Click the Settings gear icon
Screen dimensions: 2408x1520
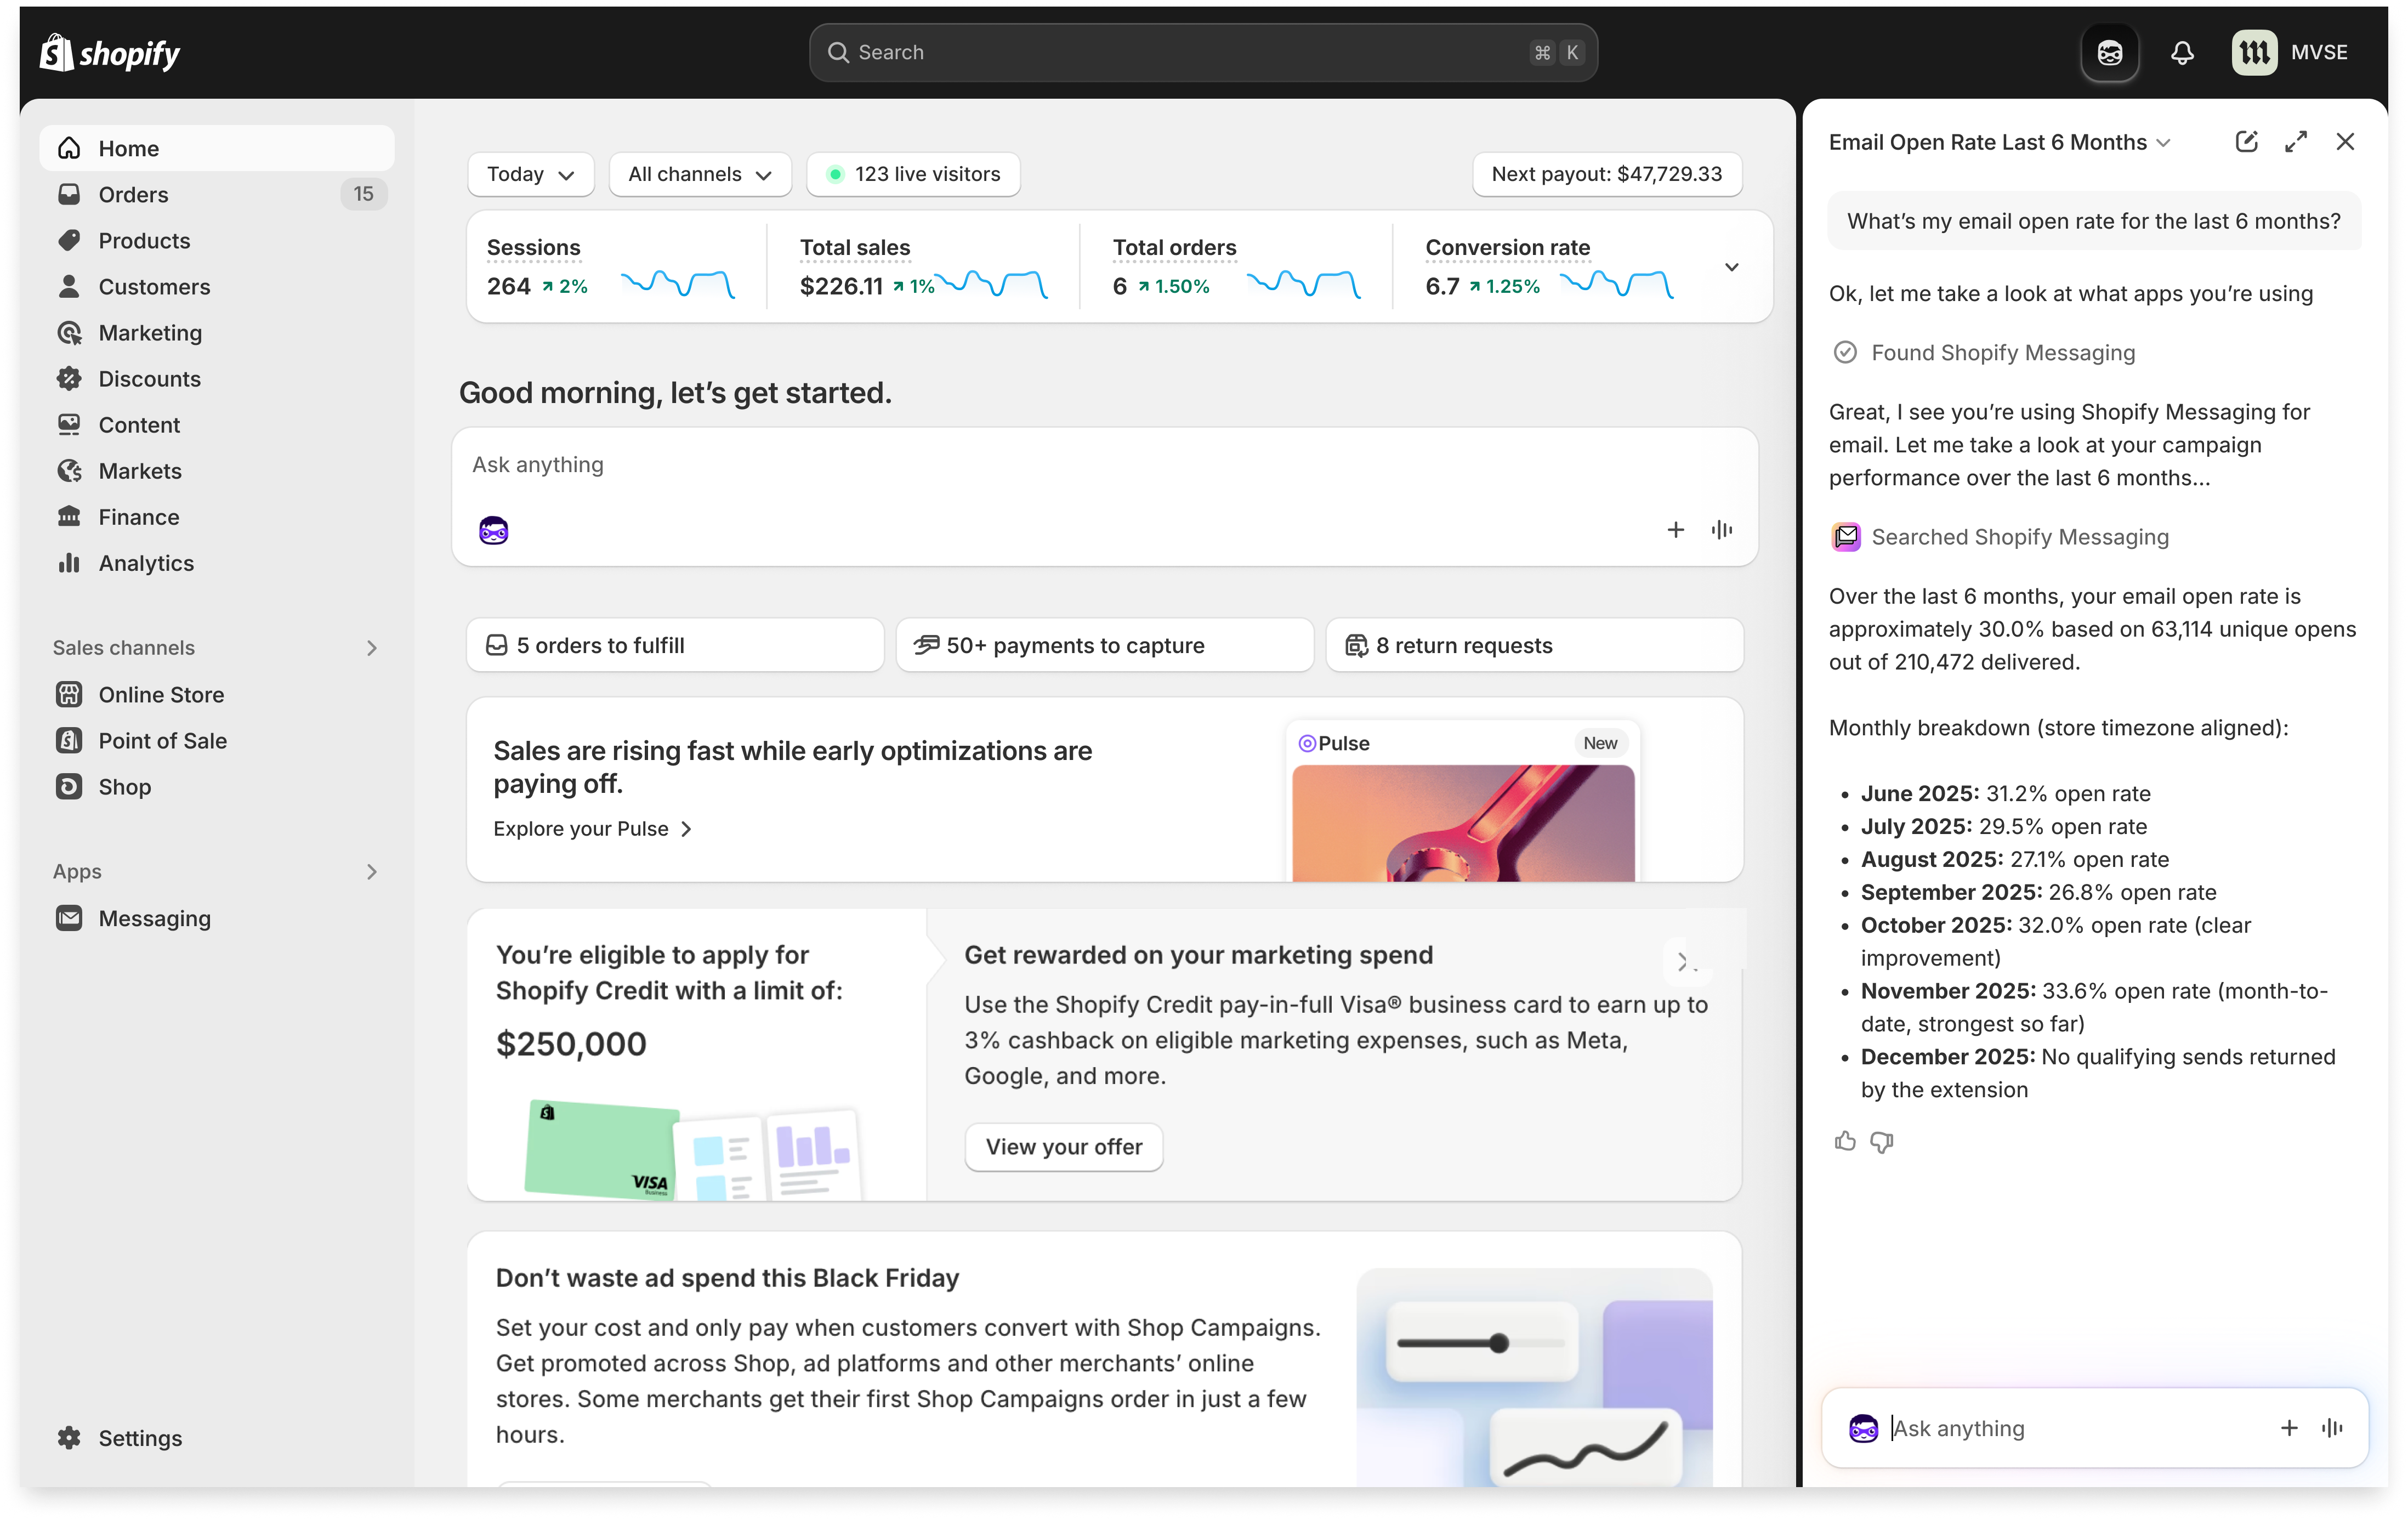point(69,1437)
